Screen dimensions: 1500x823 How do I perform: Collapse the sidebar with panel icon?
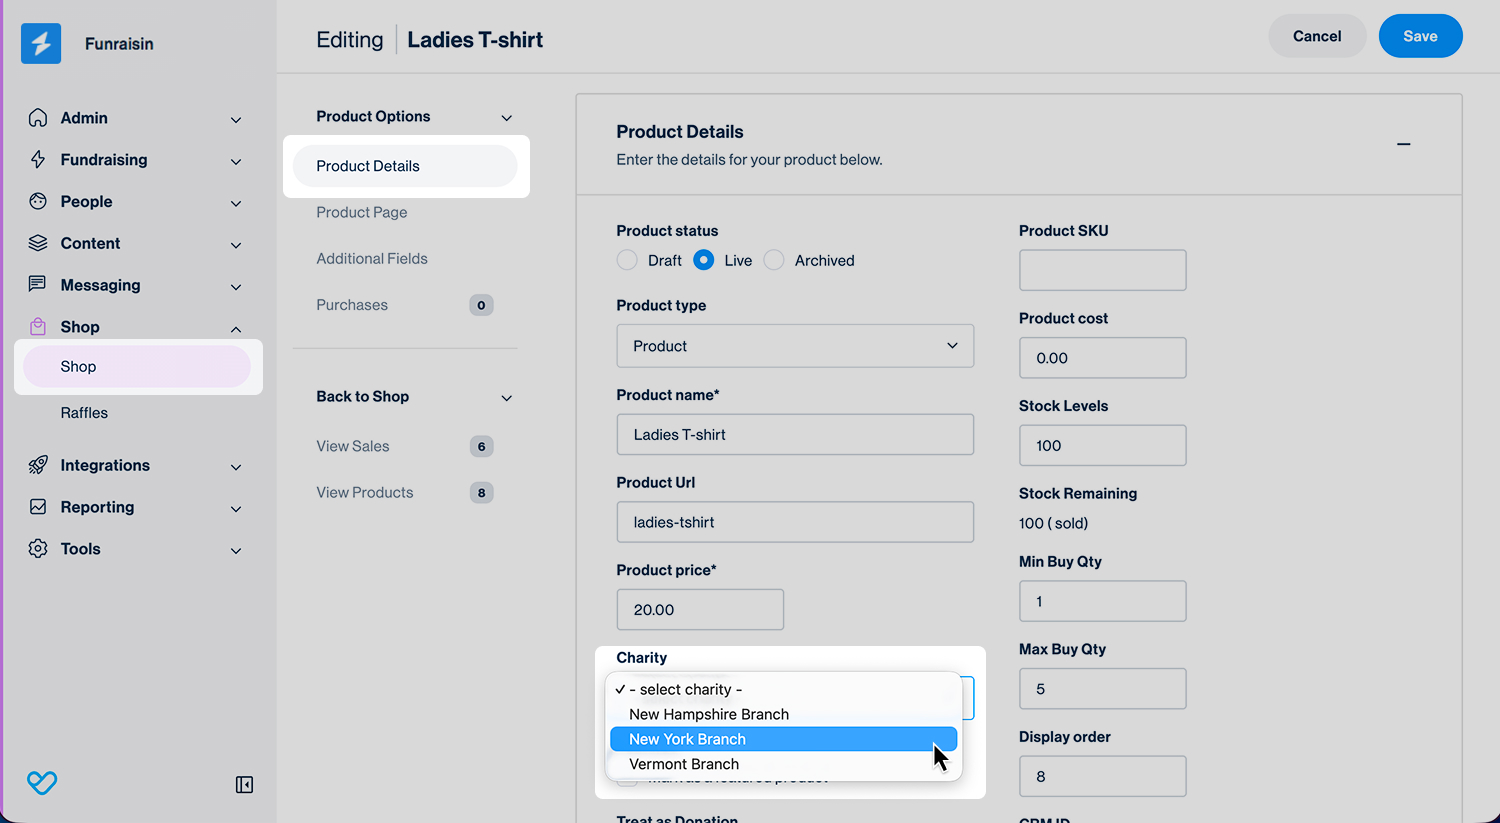244,785
